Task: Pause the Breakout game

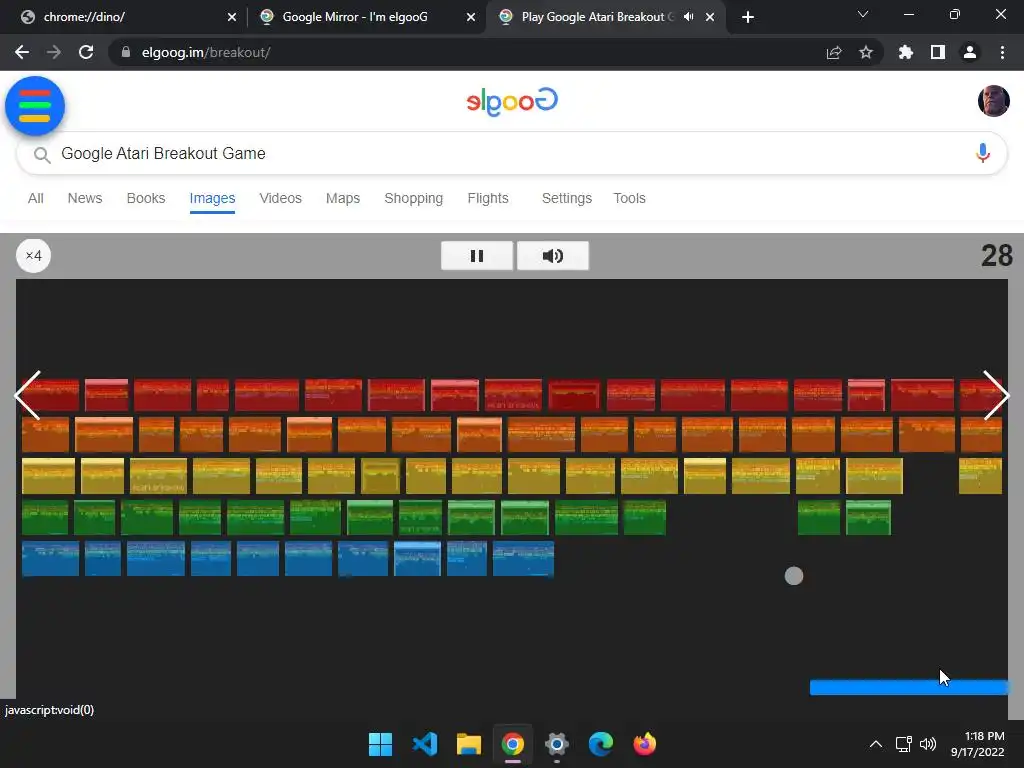Action: pyautogui.click(x=477, y=255)
